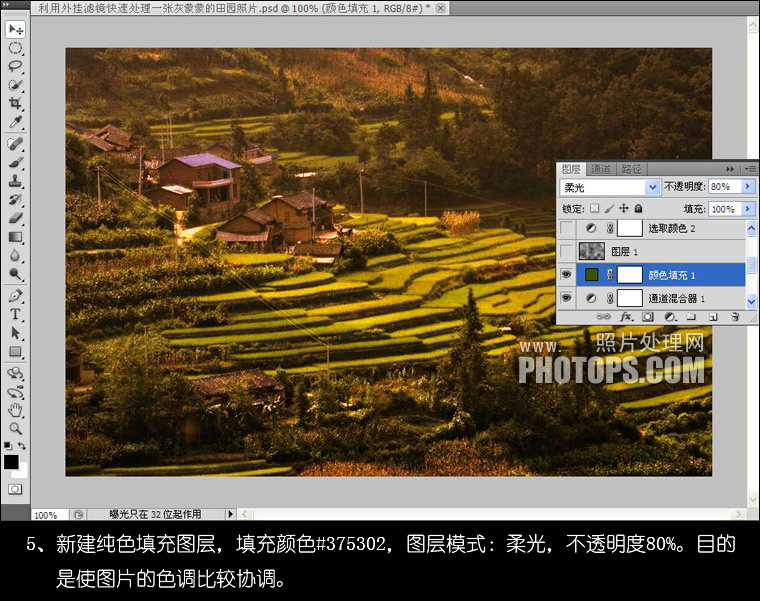Collapse the Layers panel to icons
Viewport: 760px width, 601px height.
pyautogui.click(x=730, y=169)
